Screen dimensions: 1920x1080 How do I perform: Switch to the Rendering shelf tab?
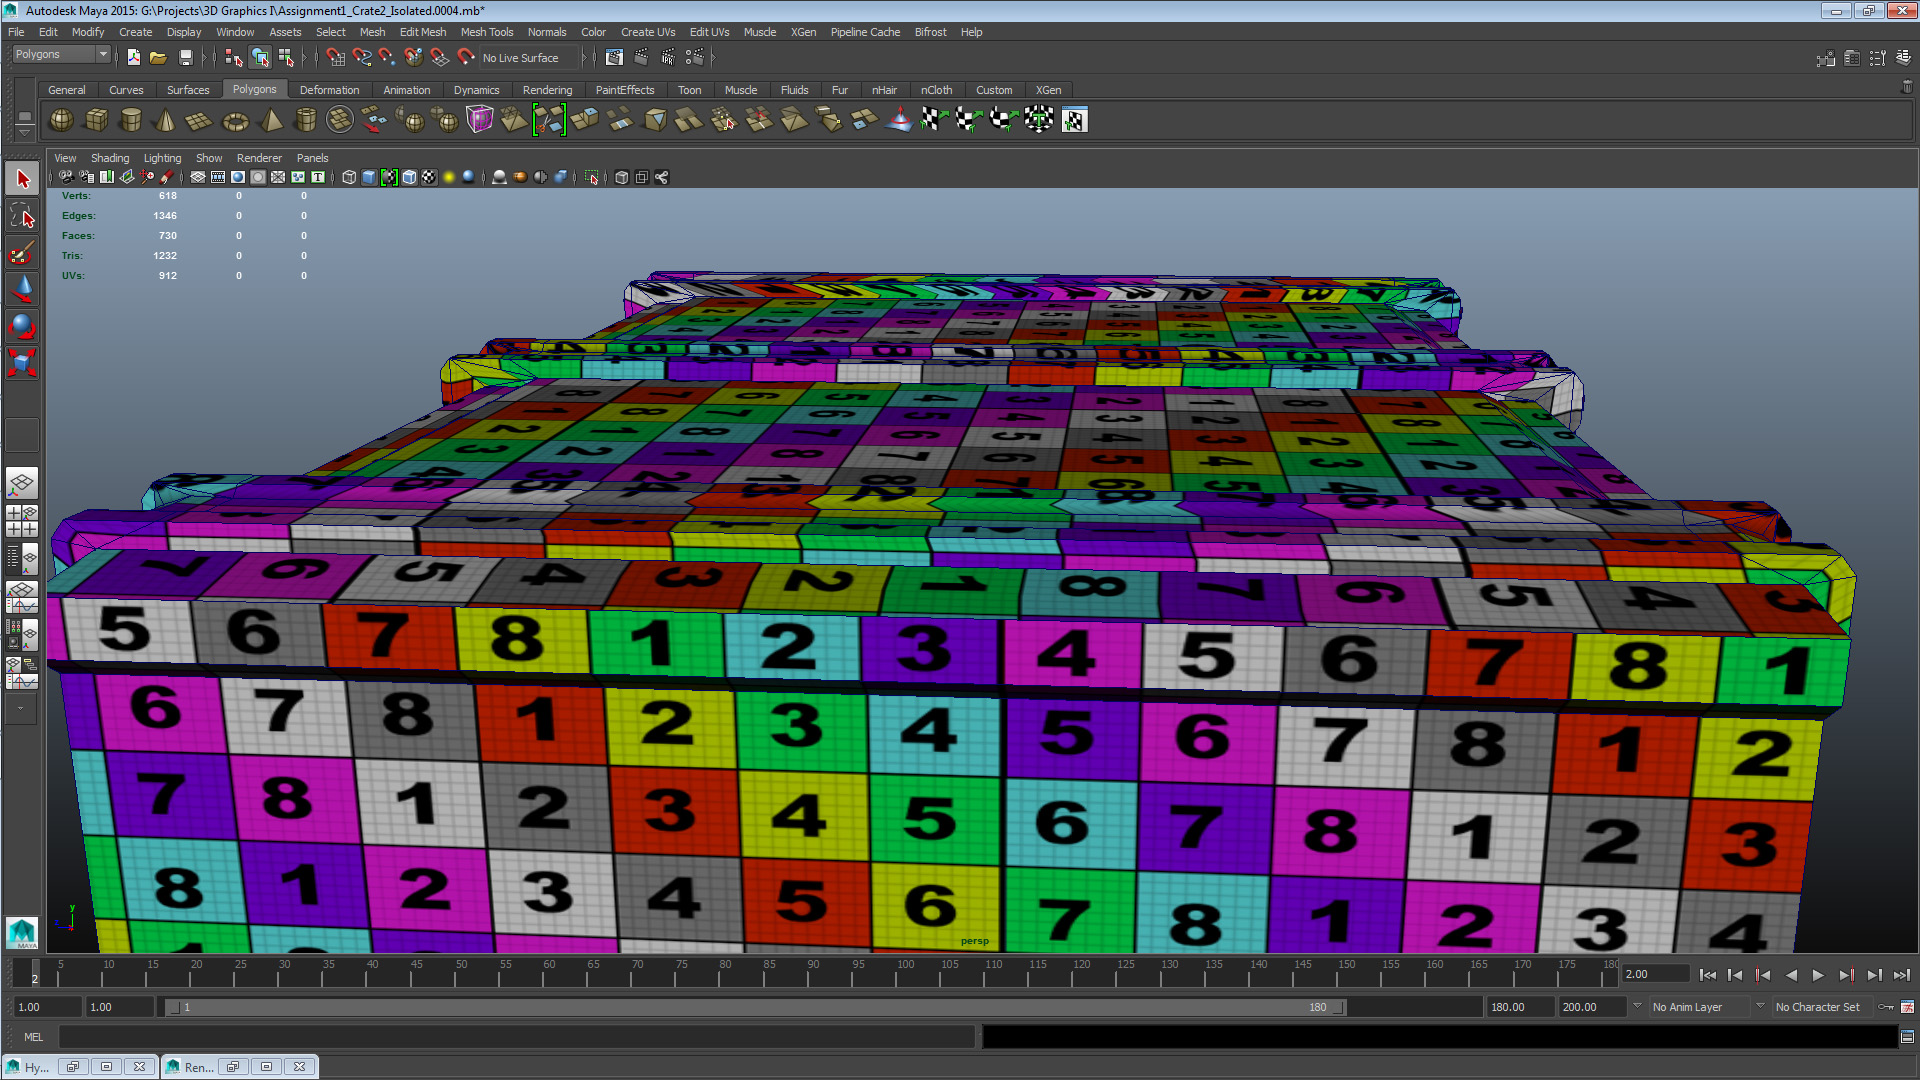tap(548, 90)
